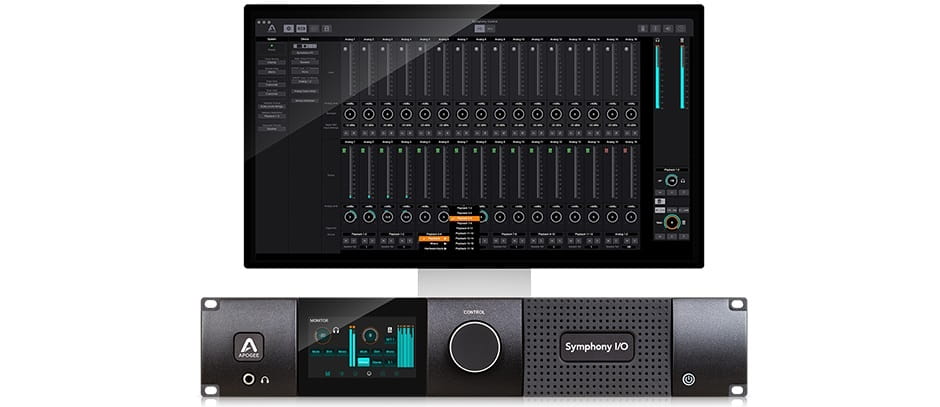Click the hardware headphone jack

click(249, 379)
